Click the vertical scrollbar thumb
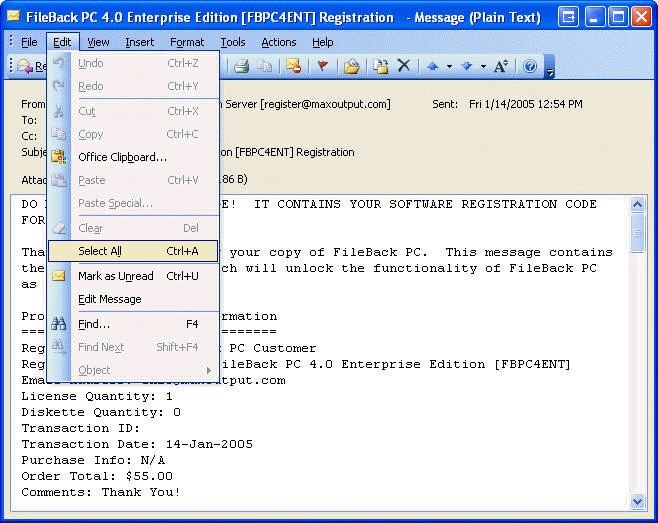The height and width of the screenshot is (523, 658). (x=637, y=233)
